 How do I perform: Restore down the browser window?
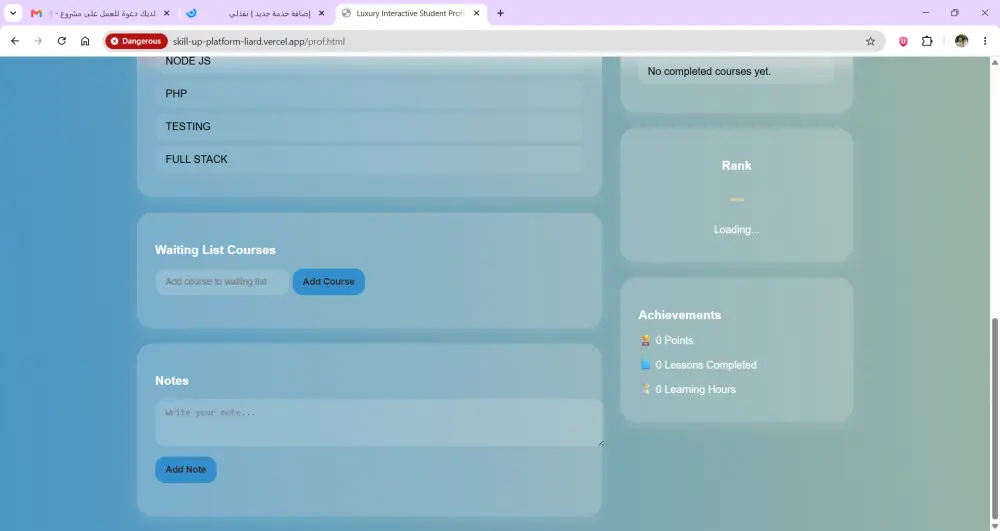(955, 13)
